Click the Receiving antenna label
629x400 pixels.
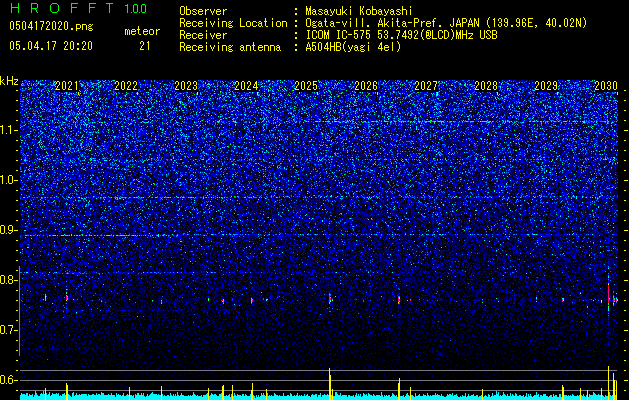point(230,47)
